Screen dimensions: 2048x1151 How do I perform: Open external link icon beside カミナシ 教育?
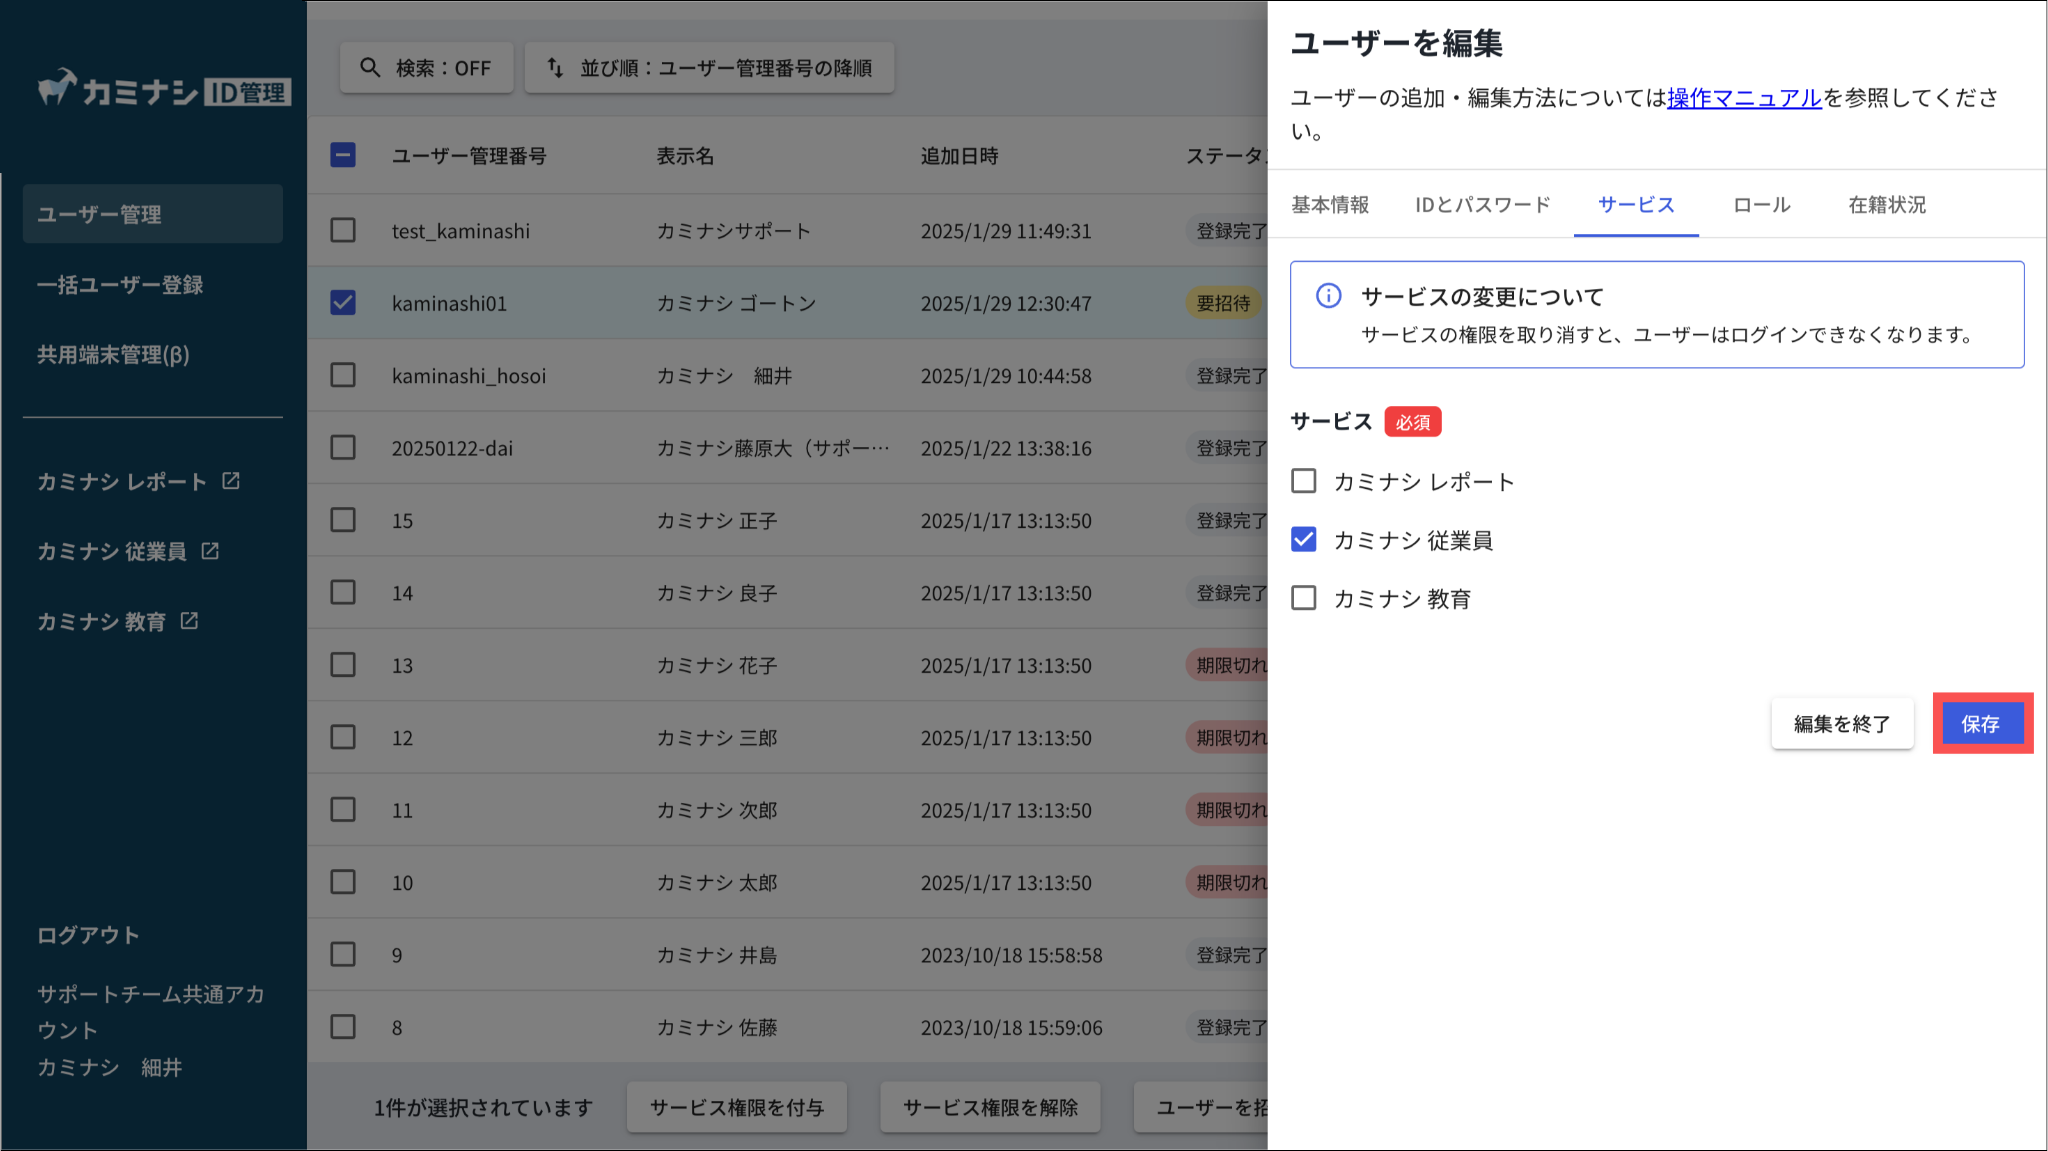coord(189,621)
